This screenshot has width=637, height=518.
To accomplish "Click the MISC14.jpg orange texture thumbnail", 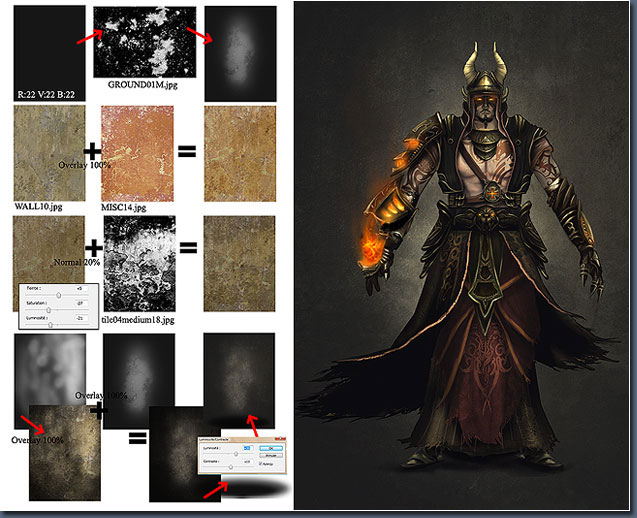I will 137,154.
